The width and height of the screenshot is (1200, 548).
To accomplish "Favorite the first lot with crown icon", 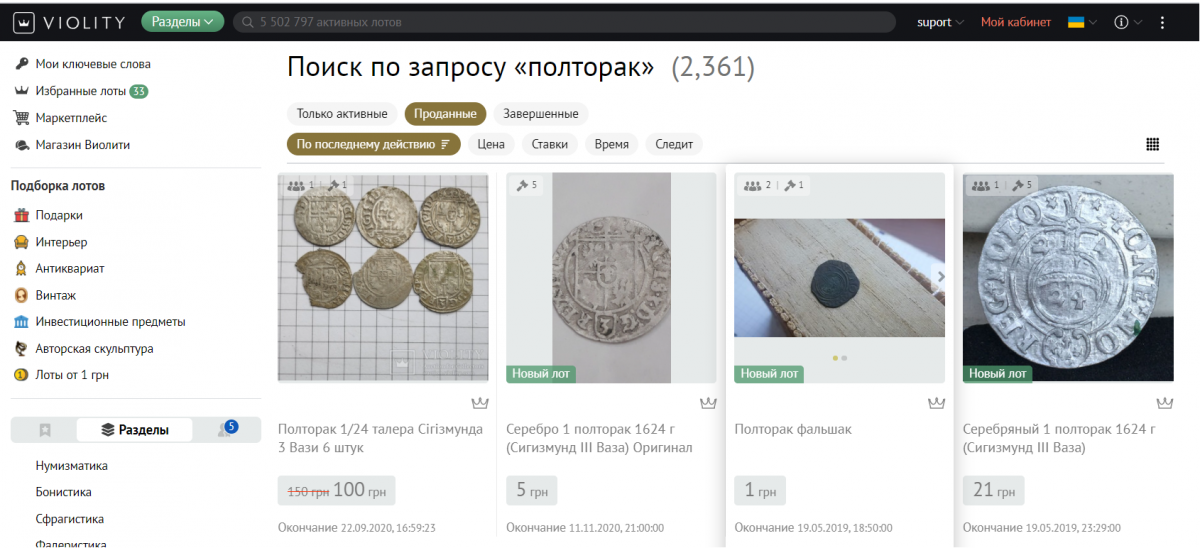I will [x=479, y=403].
